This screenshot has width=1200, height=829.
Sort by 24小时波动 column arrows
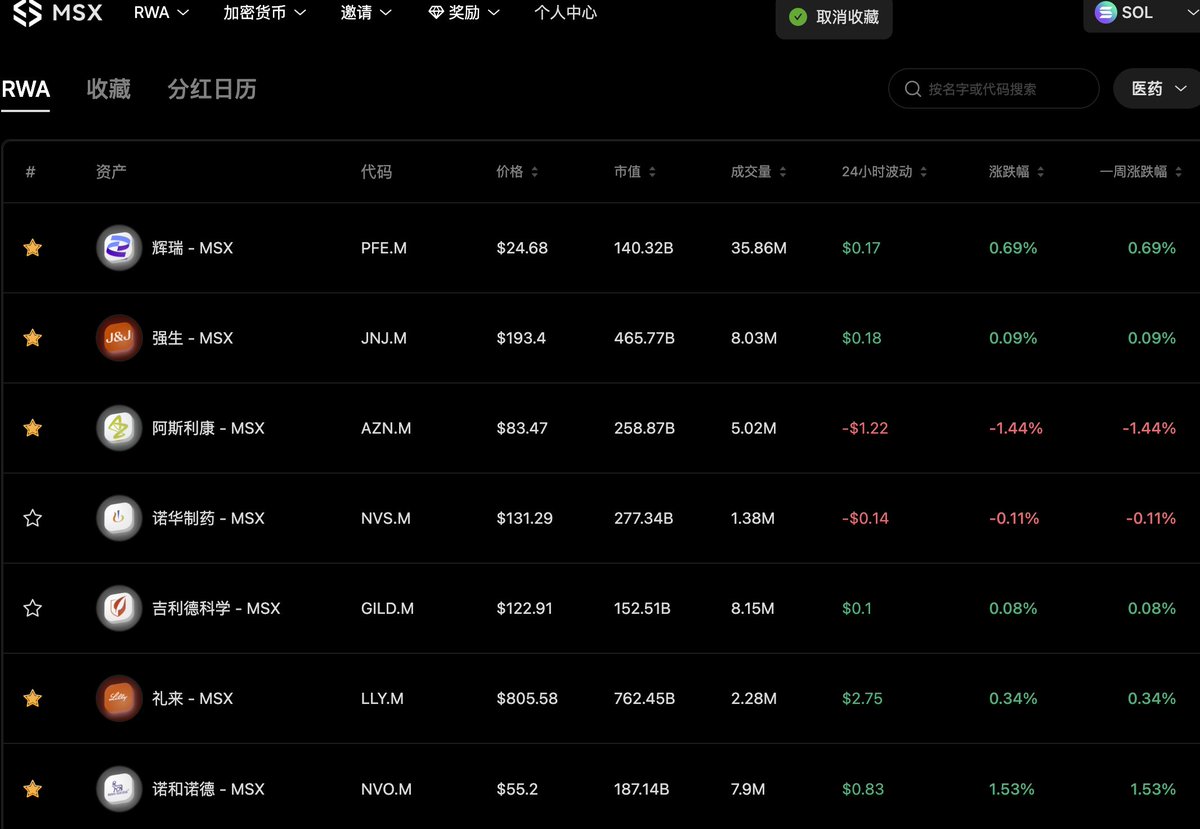(923, 172)
